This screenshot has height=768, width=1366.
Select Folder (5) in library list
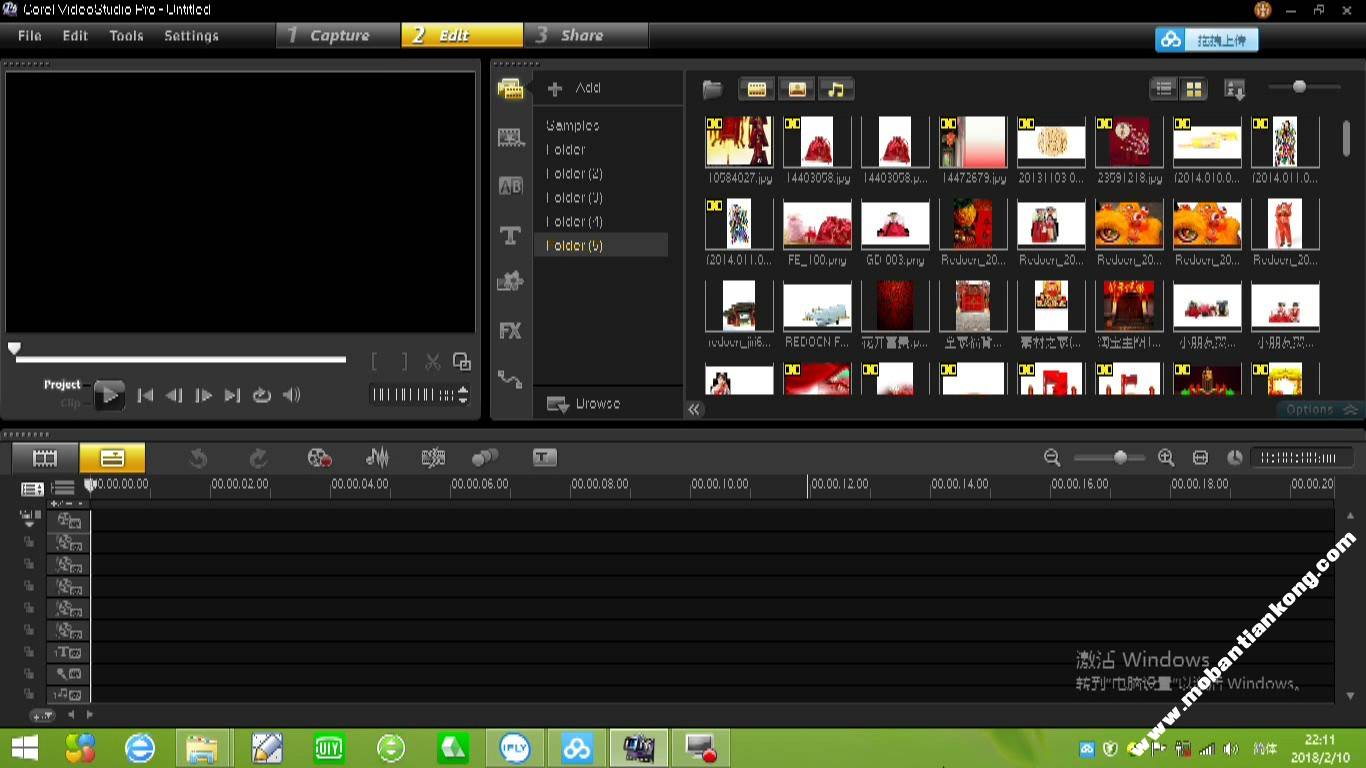[x=601, y=245]
